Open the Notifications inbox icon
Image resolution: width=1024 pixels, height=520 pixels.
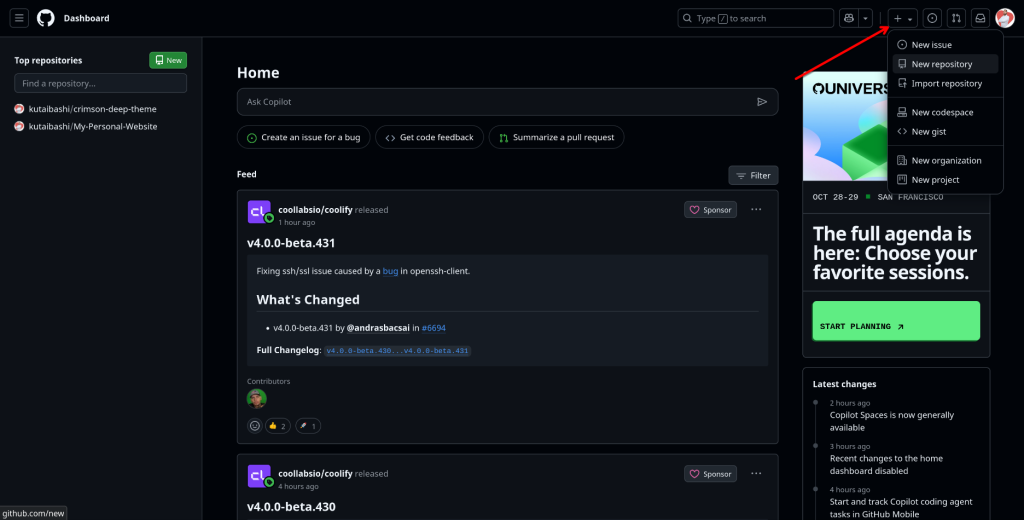980,18
